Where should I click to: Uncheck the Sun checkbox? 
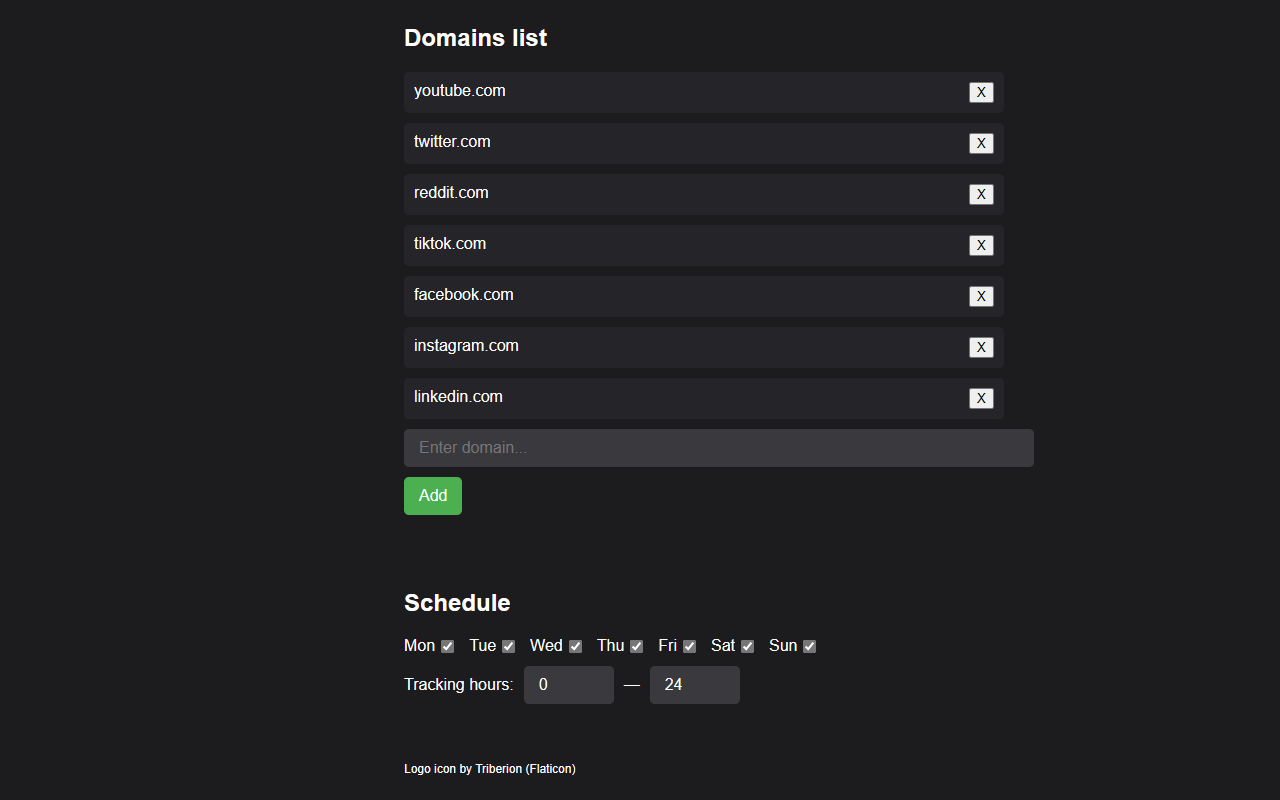pos(809,647)
